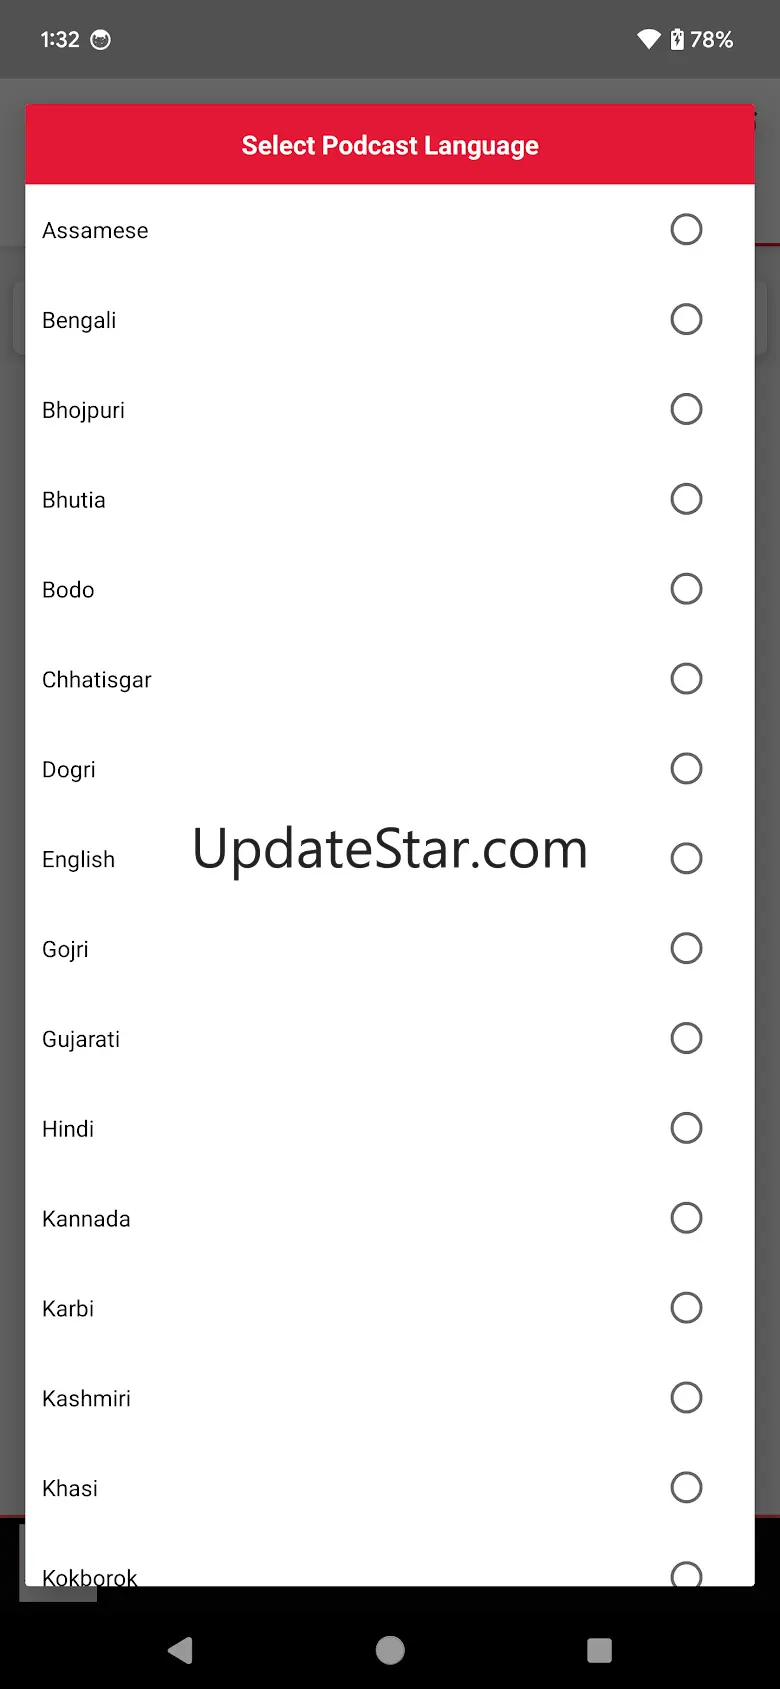This screenshot has height=1689, width=780.
Task: Tap the Karbi language label
Action: tap(68, 1309)
